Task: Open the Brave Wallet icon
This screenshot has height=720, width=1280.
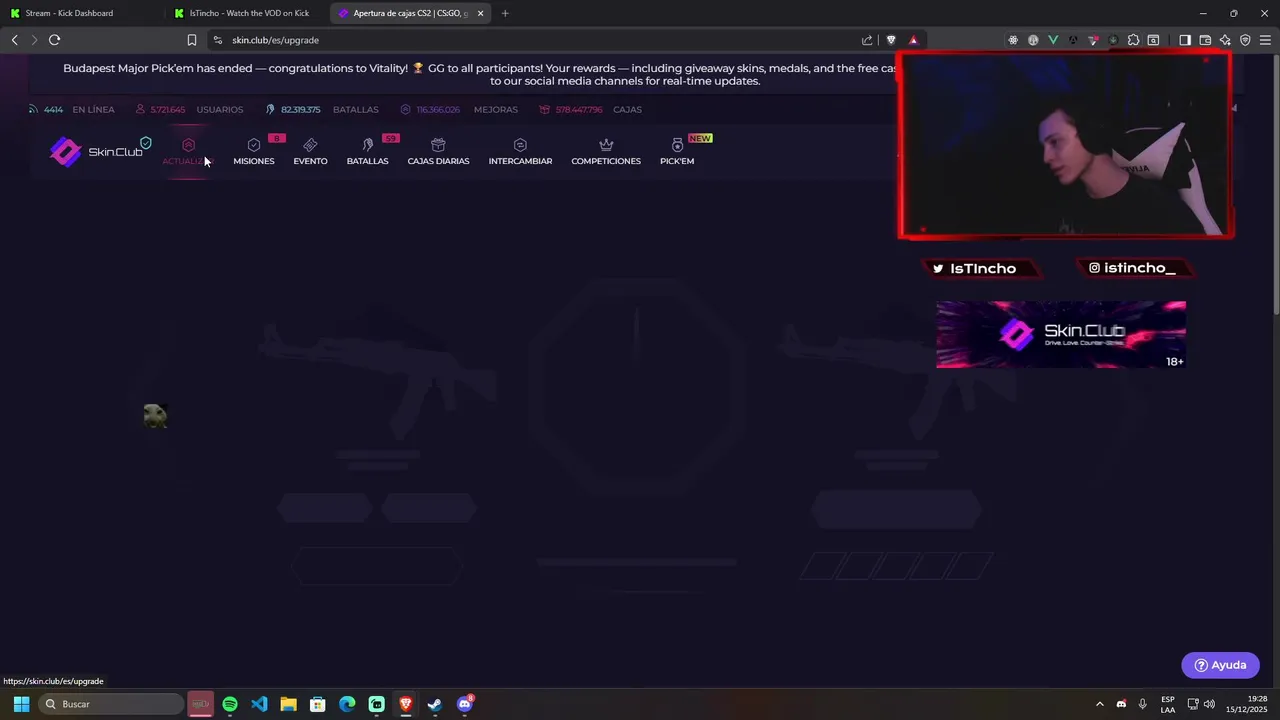Action: [1205, 40]
